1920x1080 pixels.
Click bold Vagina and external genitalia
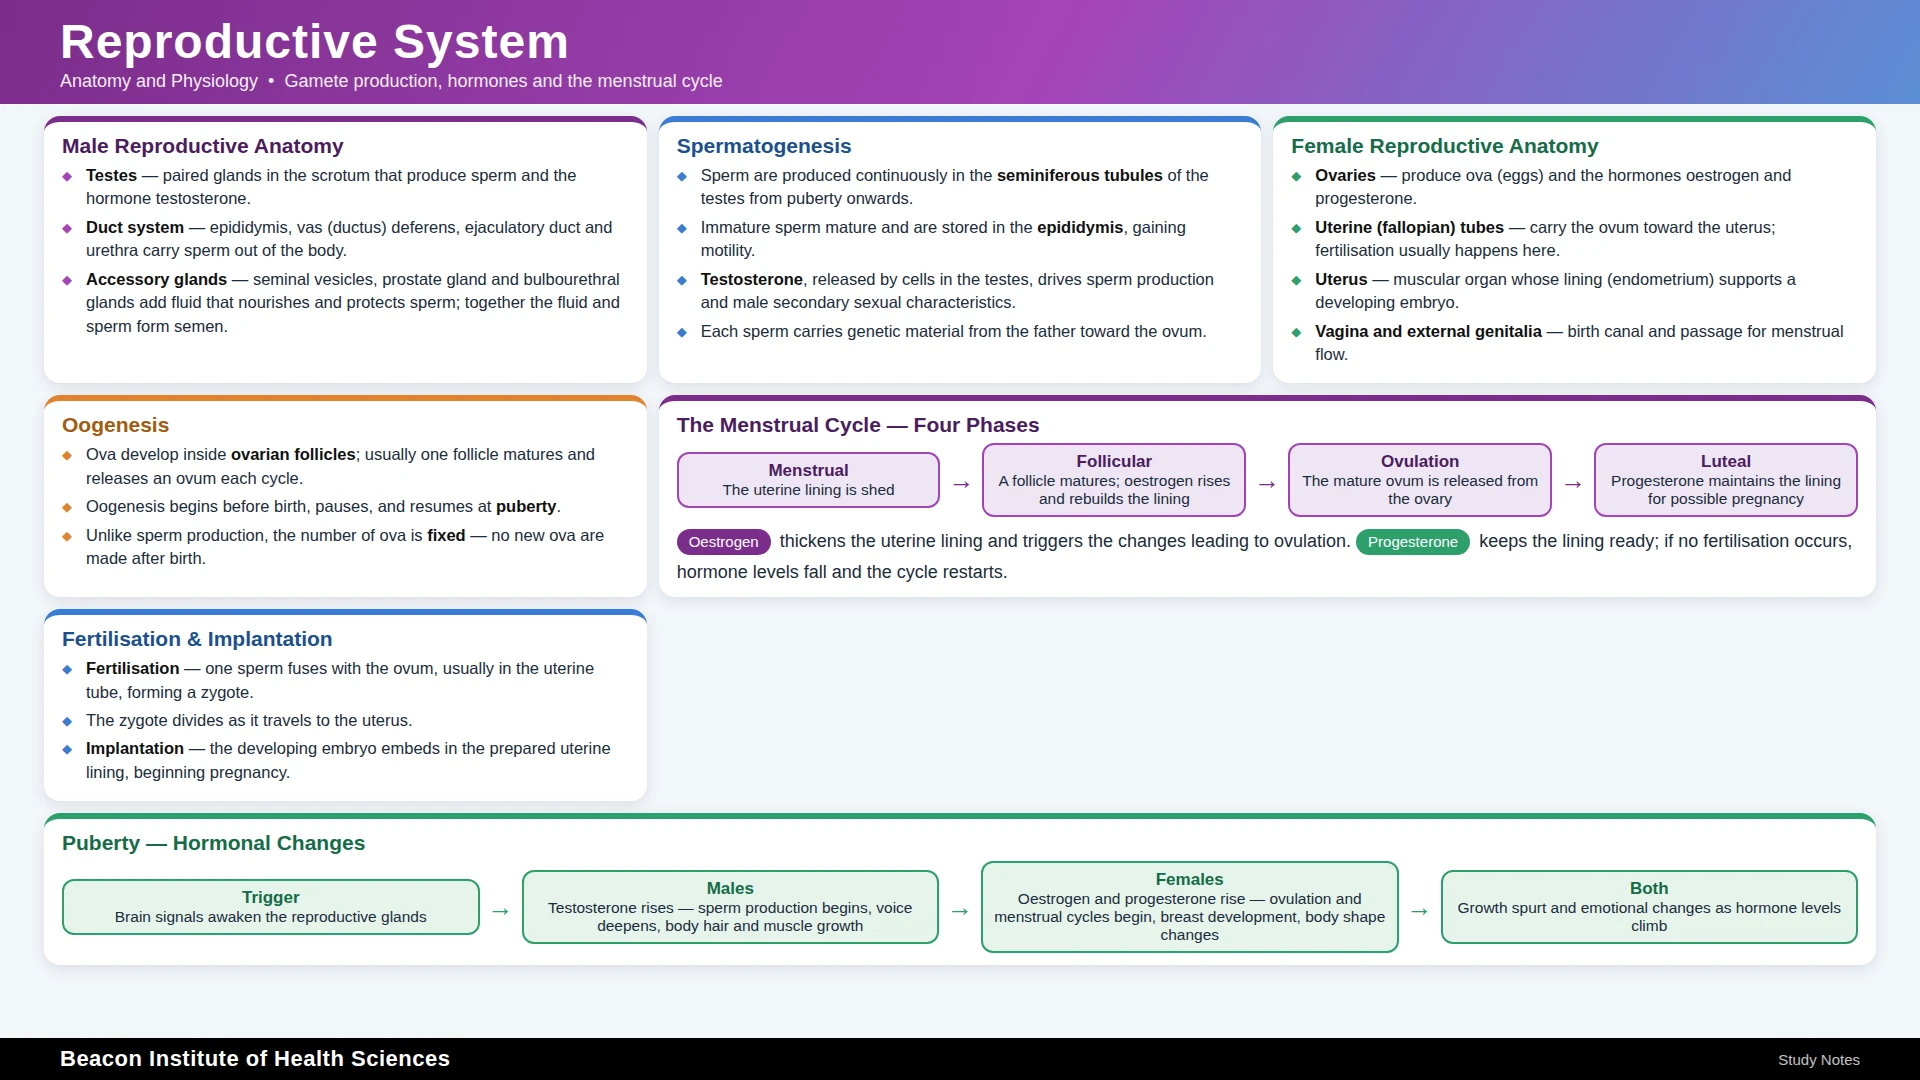(x=1428, y=331)
